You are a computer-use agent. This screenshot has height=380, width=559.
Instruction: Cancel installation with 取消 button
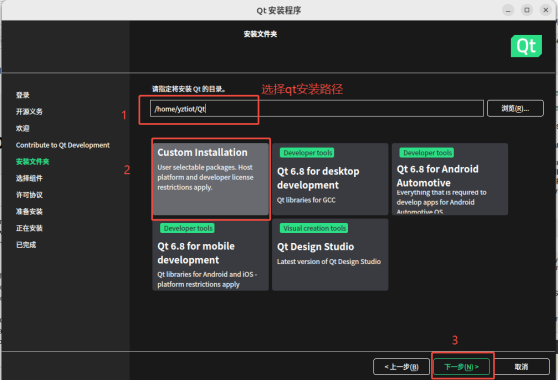click(x=521, y=367)
